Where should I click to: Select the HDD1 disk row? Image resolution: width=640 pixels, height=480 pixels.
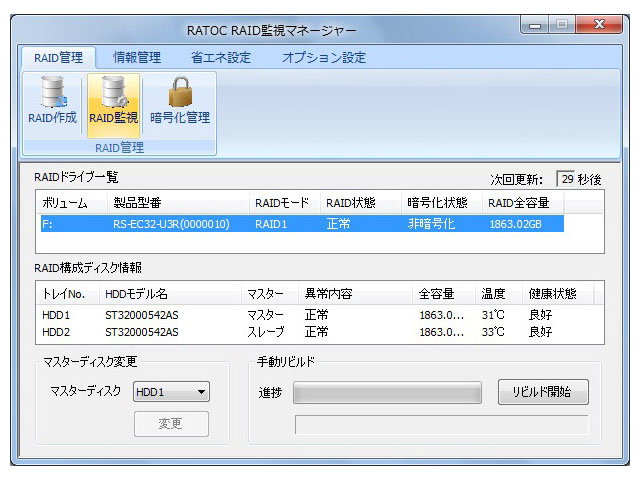pos(320,315)
